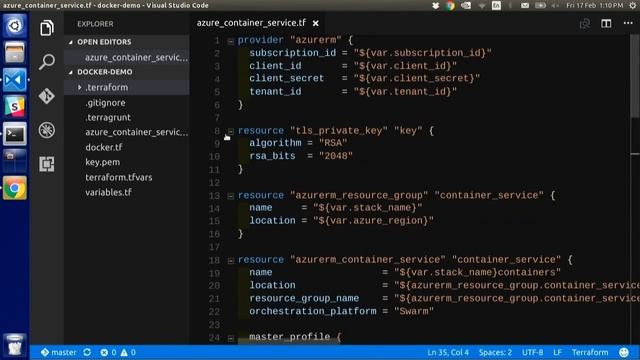Click Spaces: 2 indentation setting

click(495, 352)
